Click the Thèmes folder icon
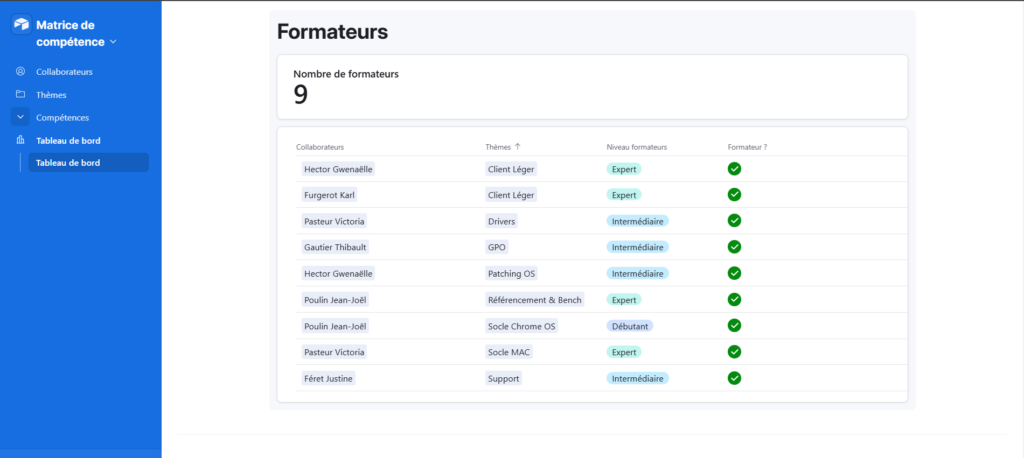Viewport: 1024px width, 458px height. pos(20,94)
